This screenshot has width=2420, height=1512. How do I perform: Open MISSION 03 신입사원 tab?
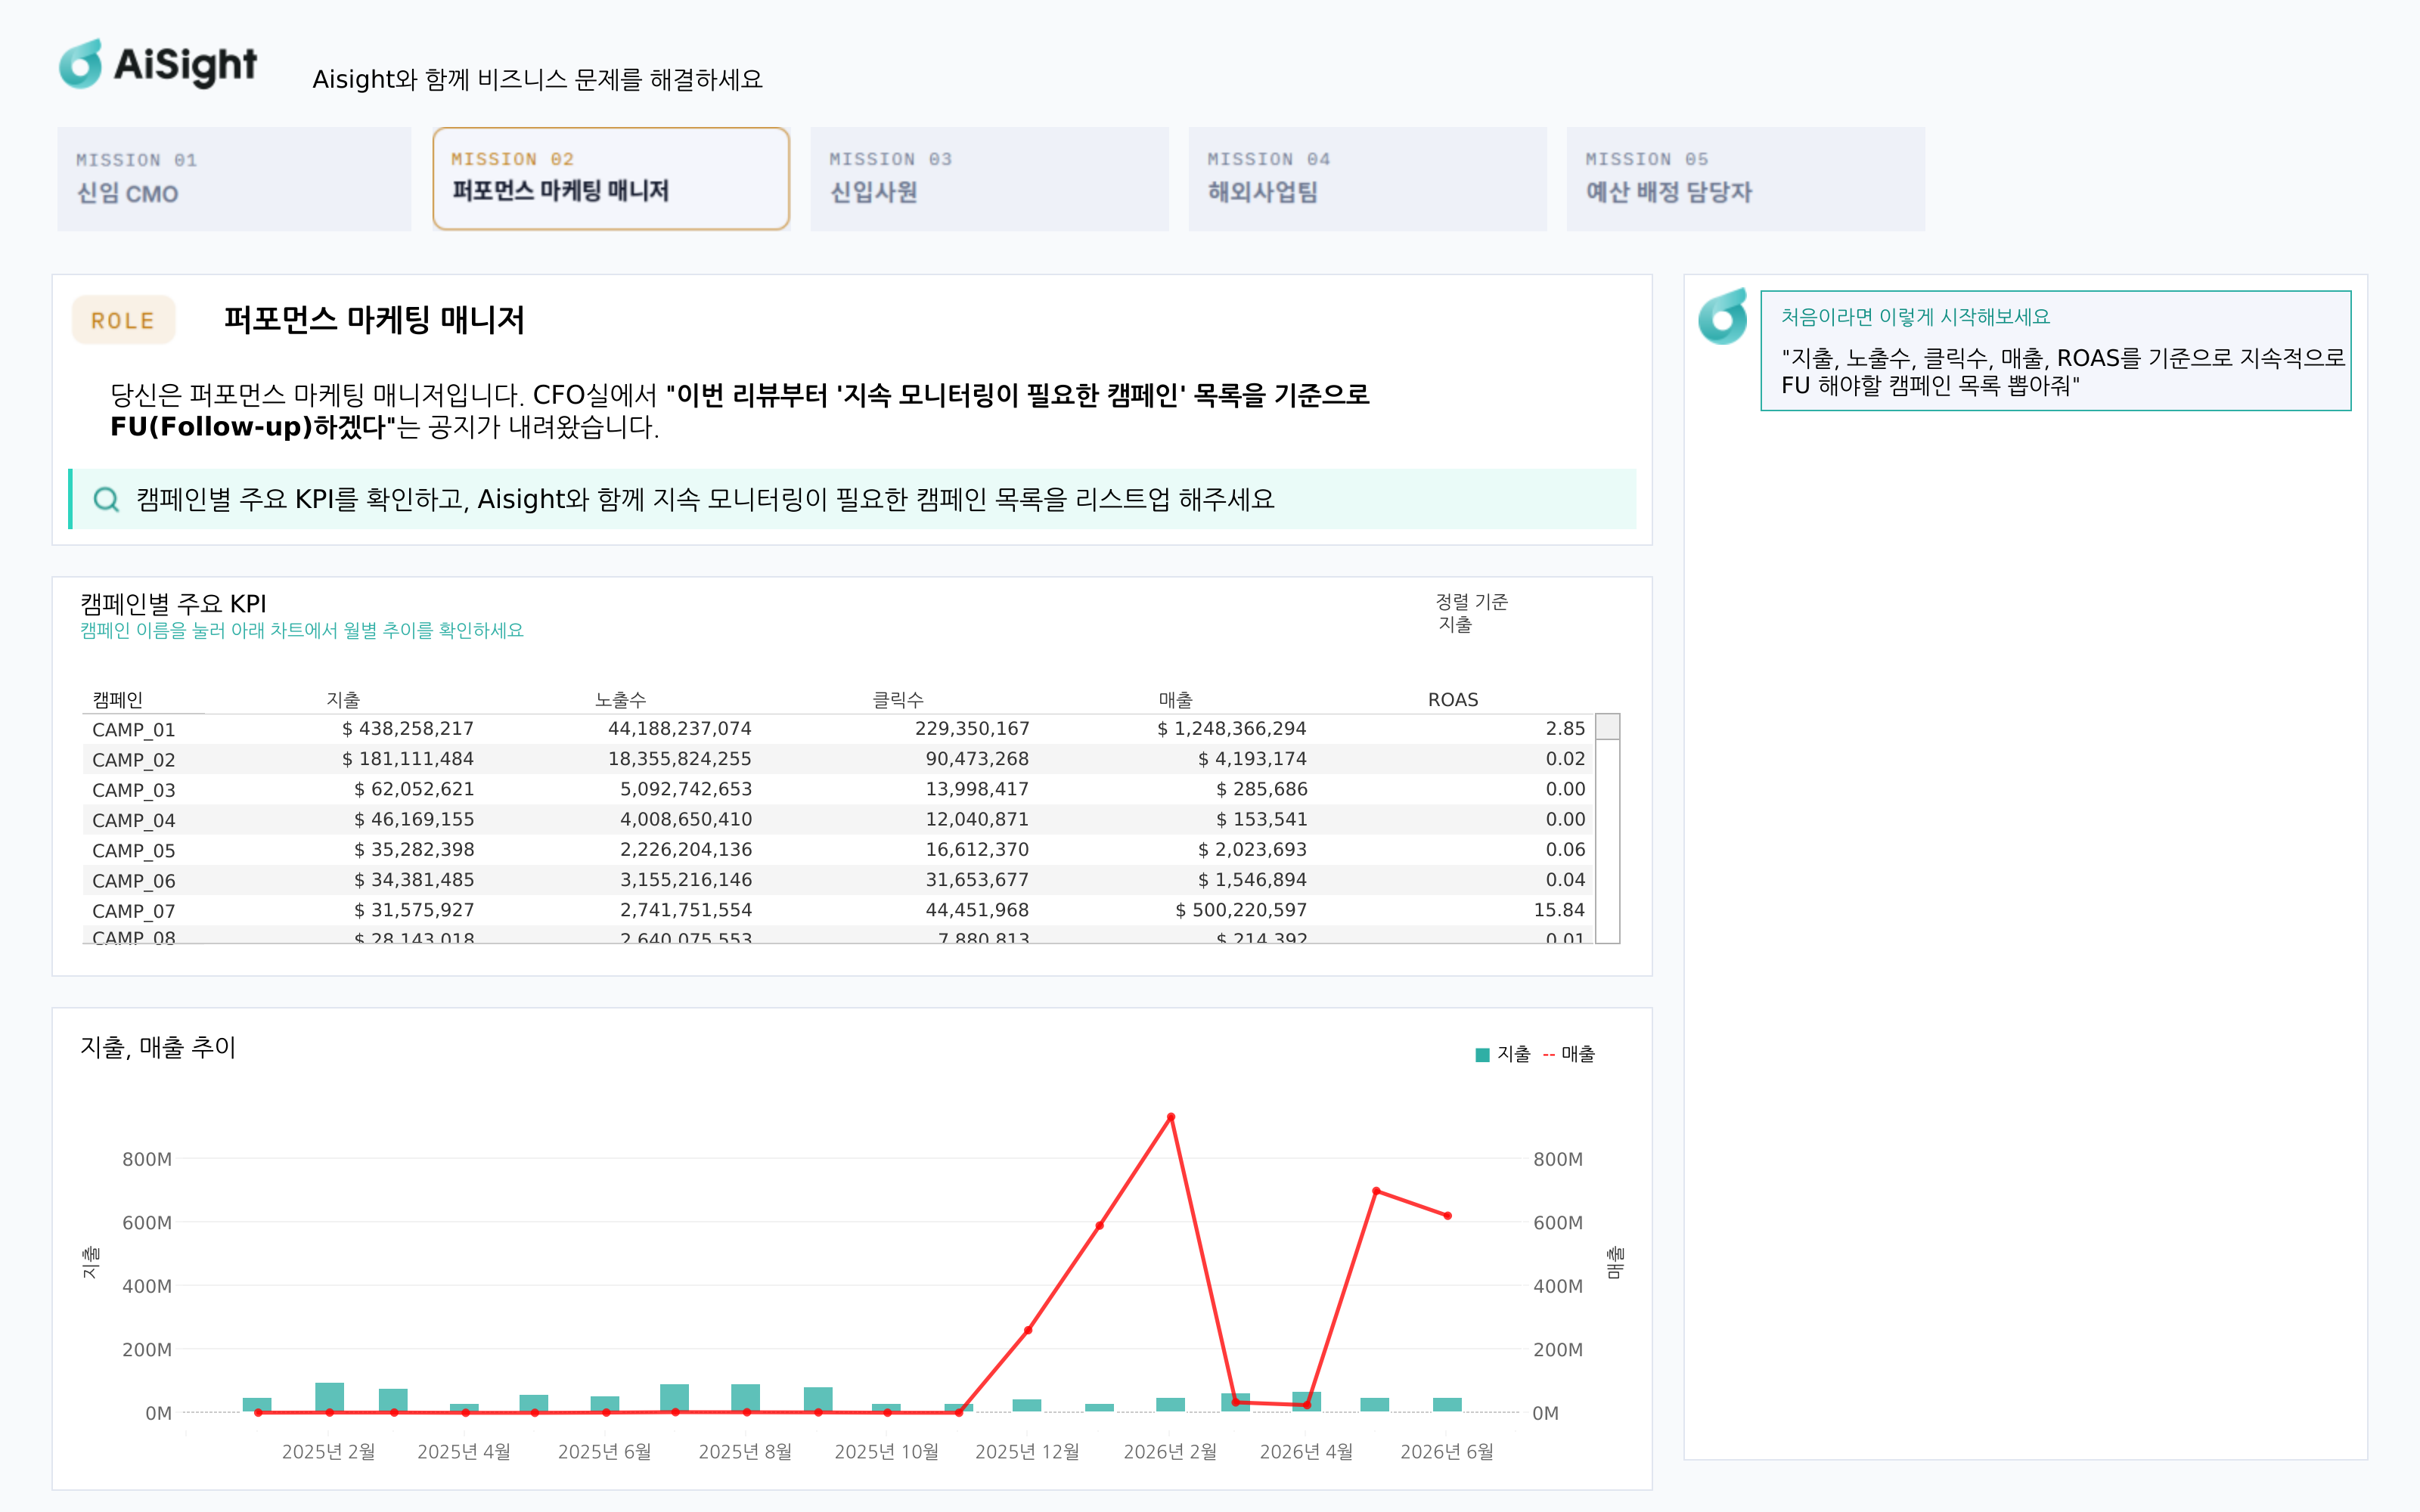[x=989, y=179]
